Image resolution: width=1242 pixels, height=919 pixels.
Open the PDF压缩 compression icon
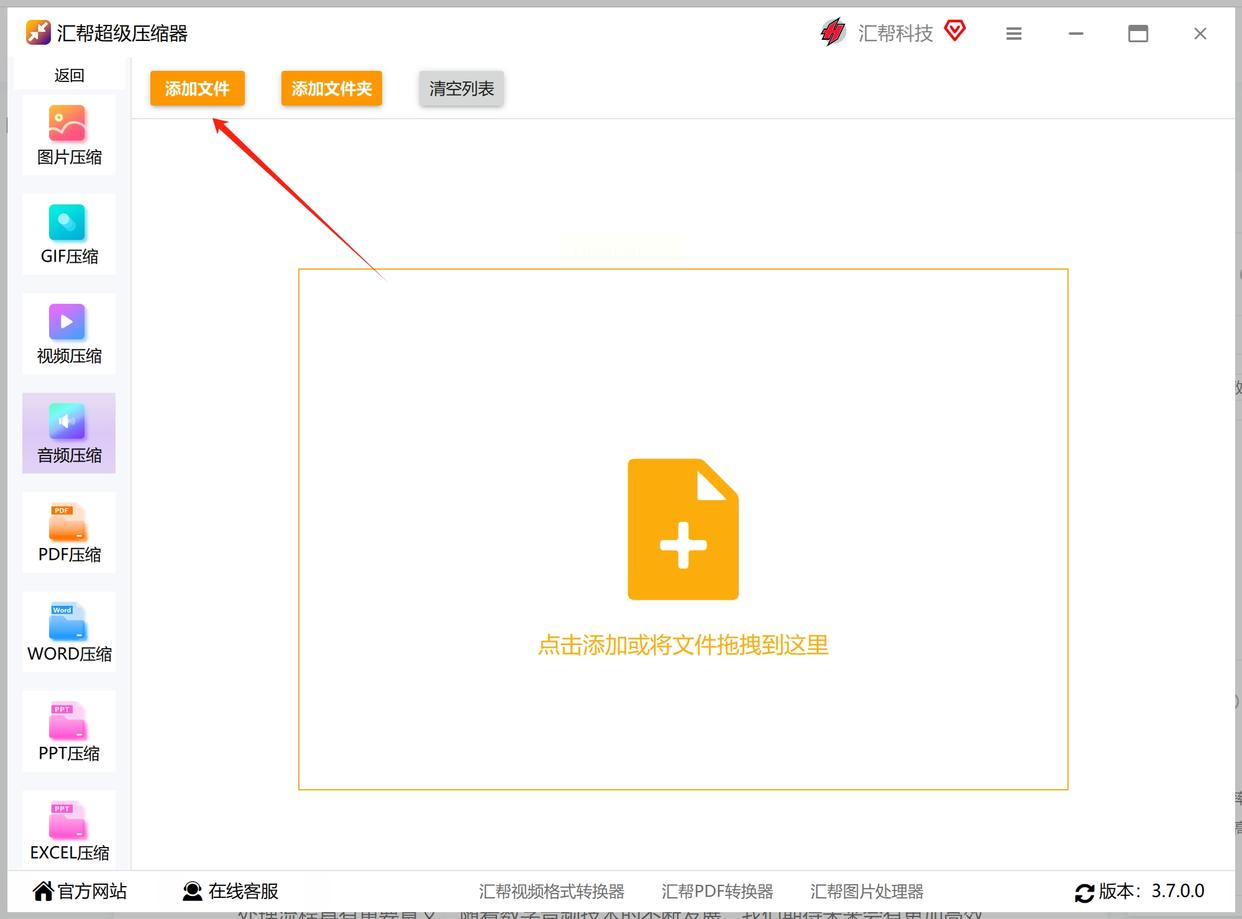(x=68, y=522)
